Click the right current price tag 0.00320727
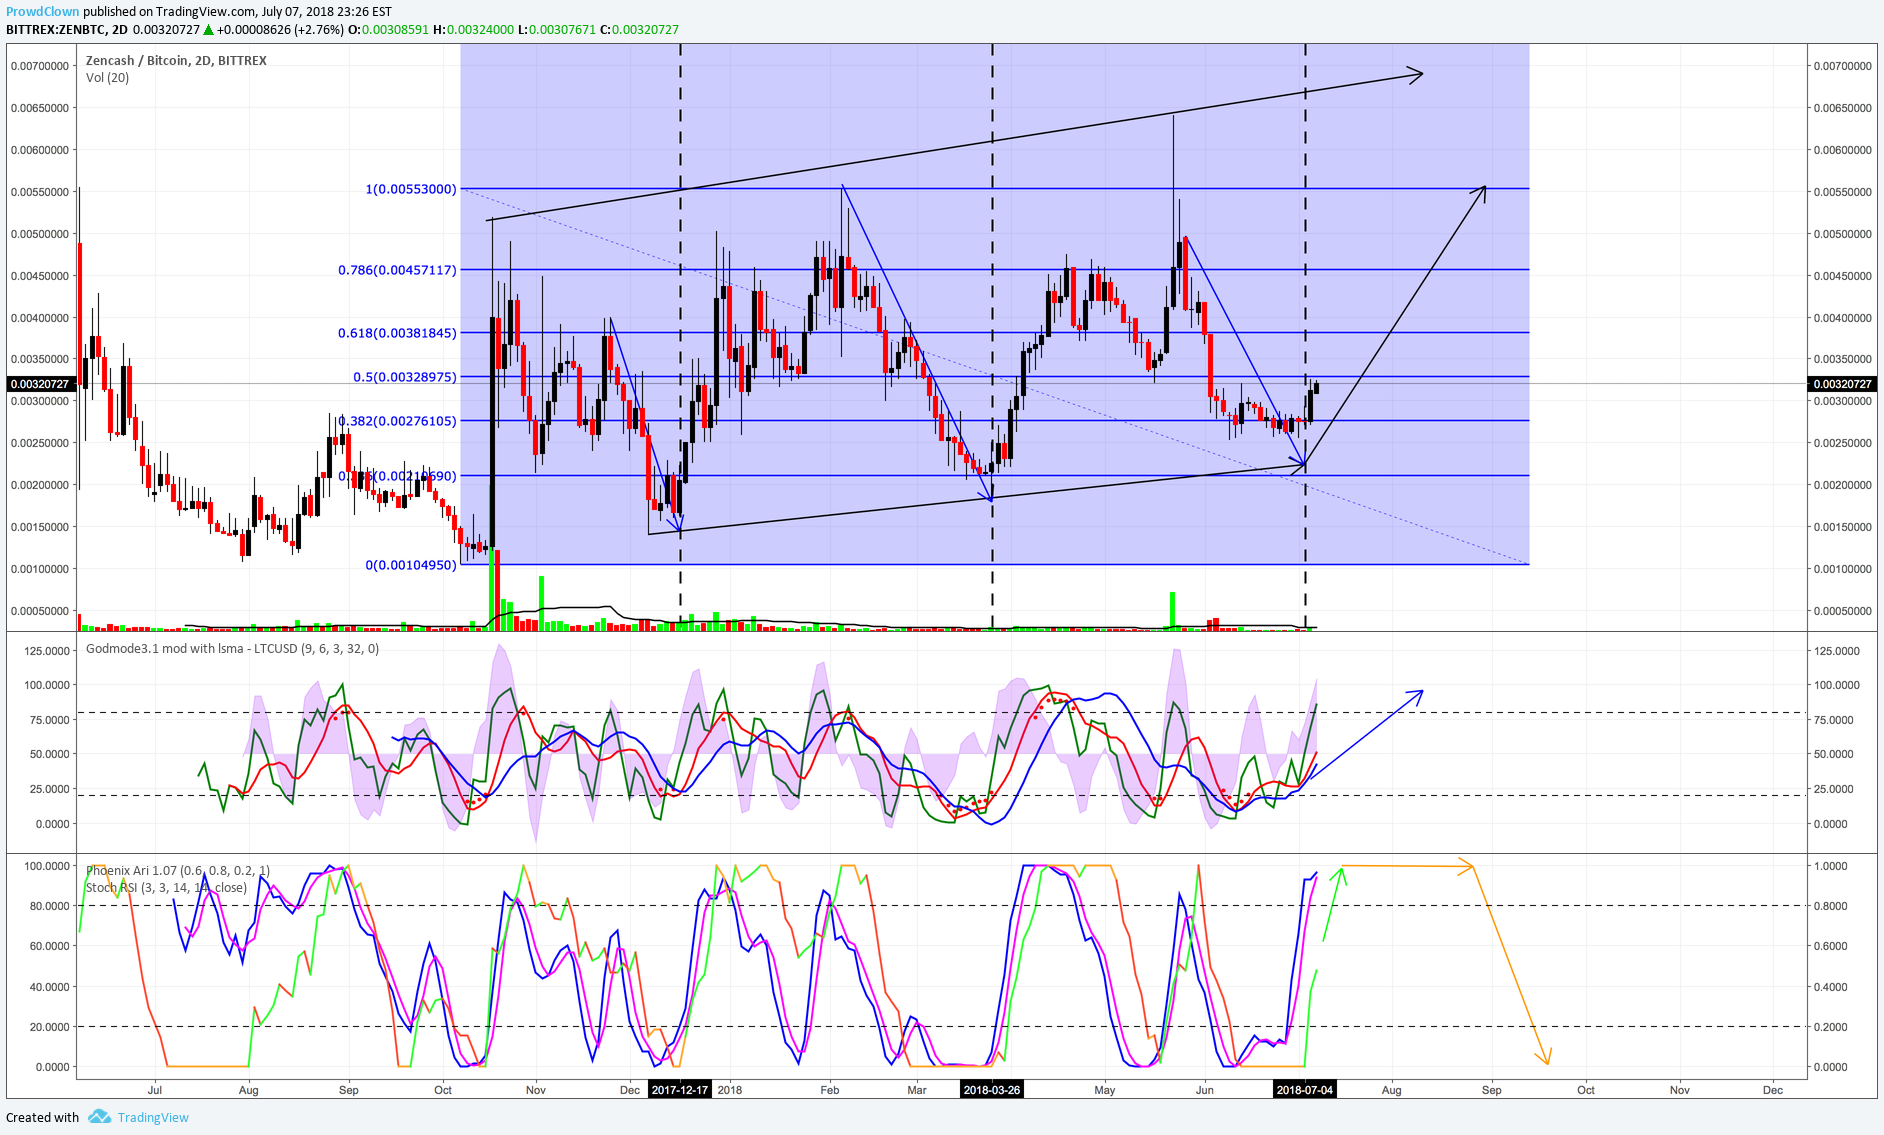The width and height of the screenshot is (1884, 1135). [x=1843, y=384]
